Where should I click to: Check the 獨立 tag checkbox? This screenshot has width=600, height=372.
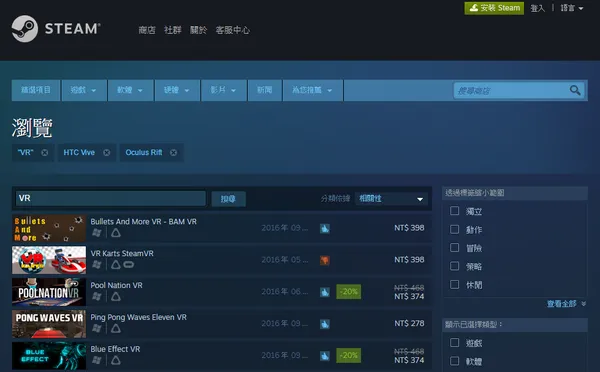coord(454,210)
